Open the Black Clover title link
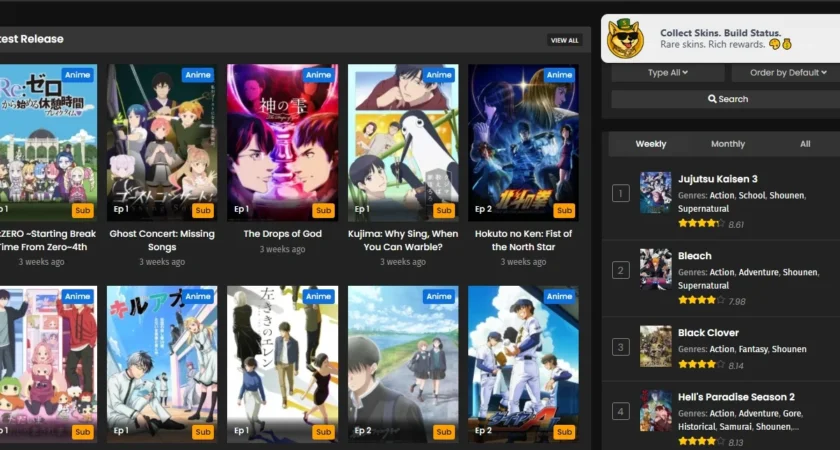This screenshot has width=840, height=450. pyautogui.click(x=708, y=333)
